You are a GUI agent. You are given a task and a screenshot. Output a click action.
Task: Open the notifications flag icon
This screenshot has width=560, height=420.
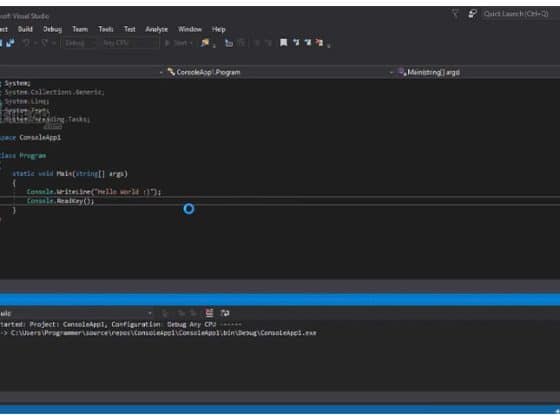click(x=455, y=14)
